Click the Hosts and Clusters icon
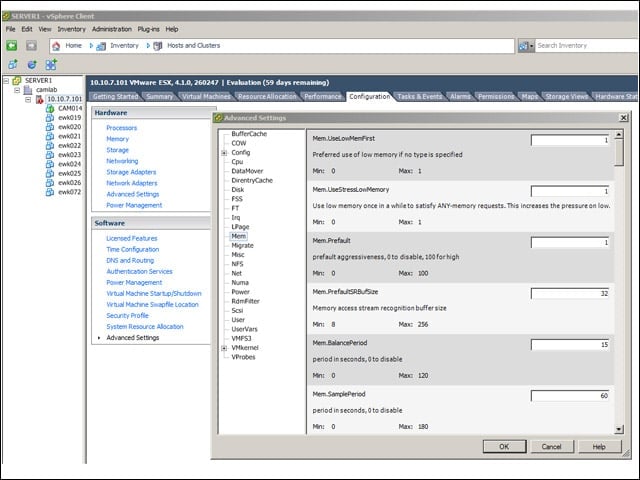 click(x=158, y=46)
